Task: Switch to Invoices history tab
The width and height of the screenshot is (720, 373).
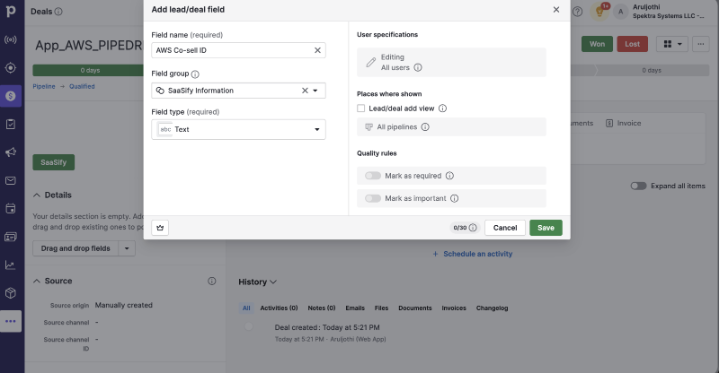Action: [x=454, y=308]
